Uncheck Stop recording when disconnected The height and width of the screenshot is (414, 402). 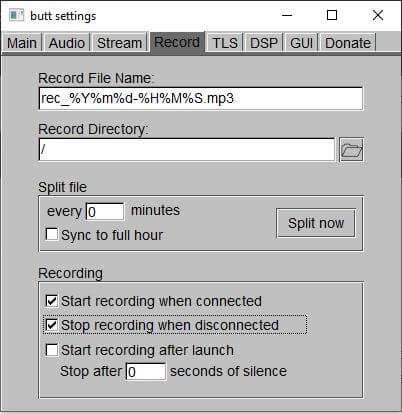click(x=51, y=325)
